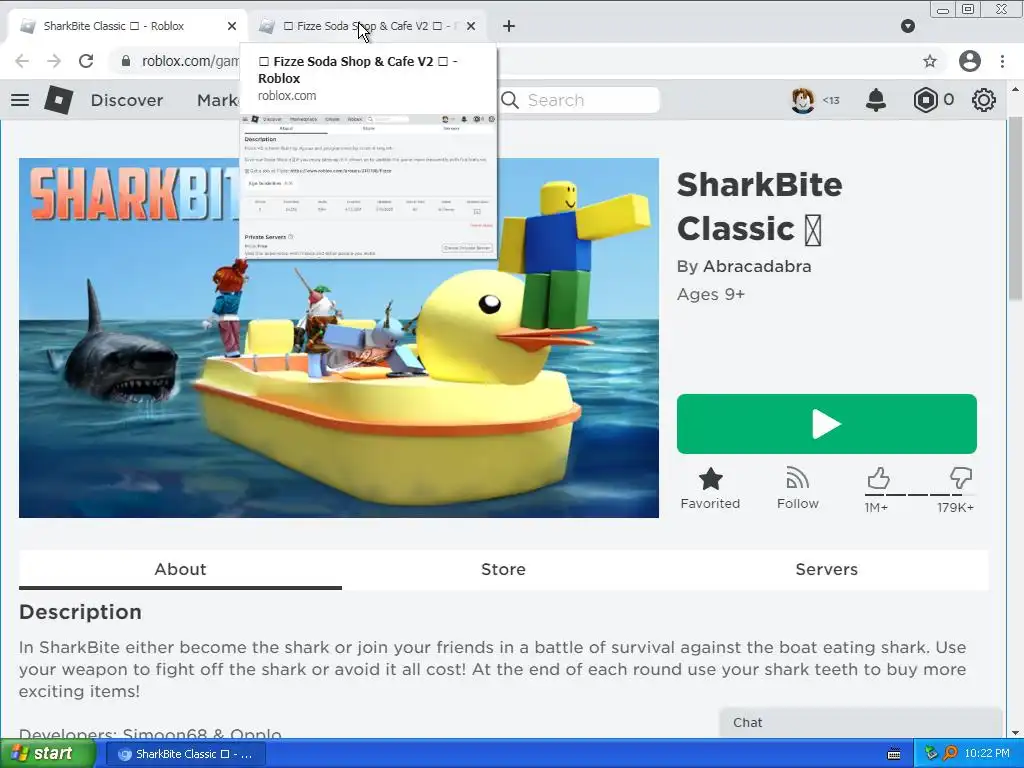This screenshot has width=1024, height=768.
Task: Click the SharkBite Classic taskbar button
Action: tap(186, 754)
